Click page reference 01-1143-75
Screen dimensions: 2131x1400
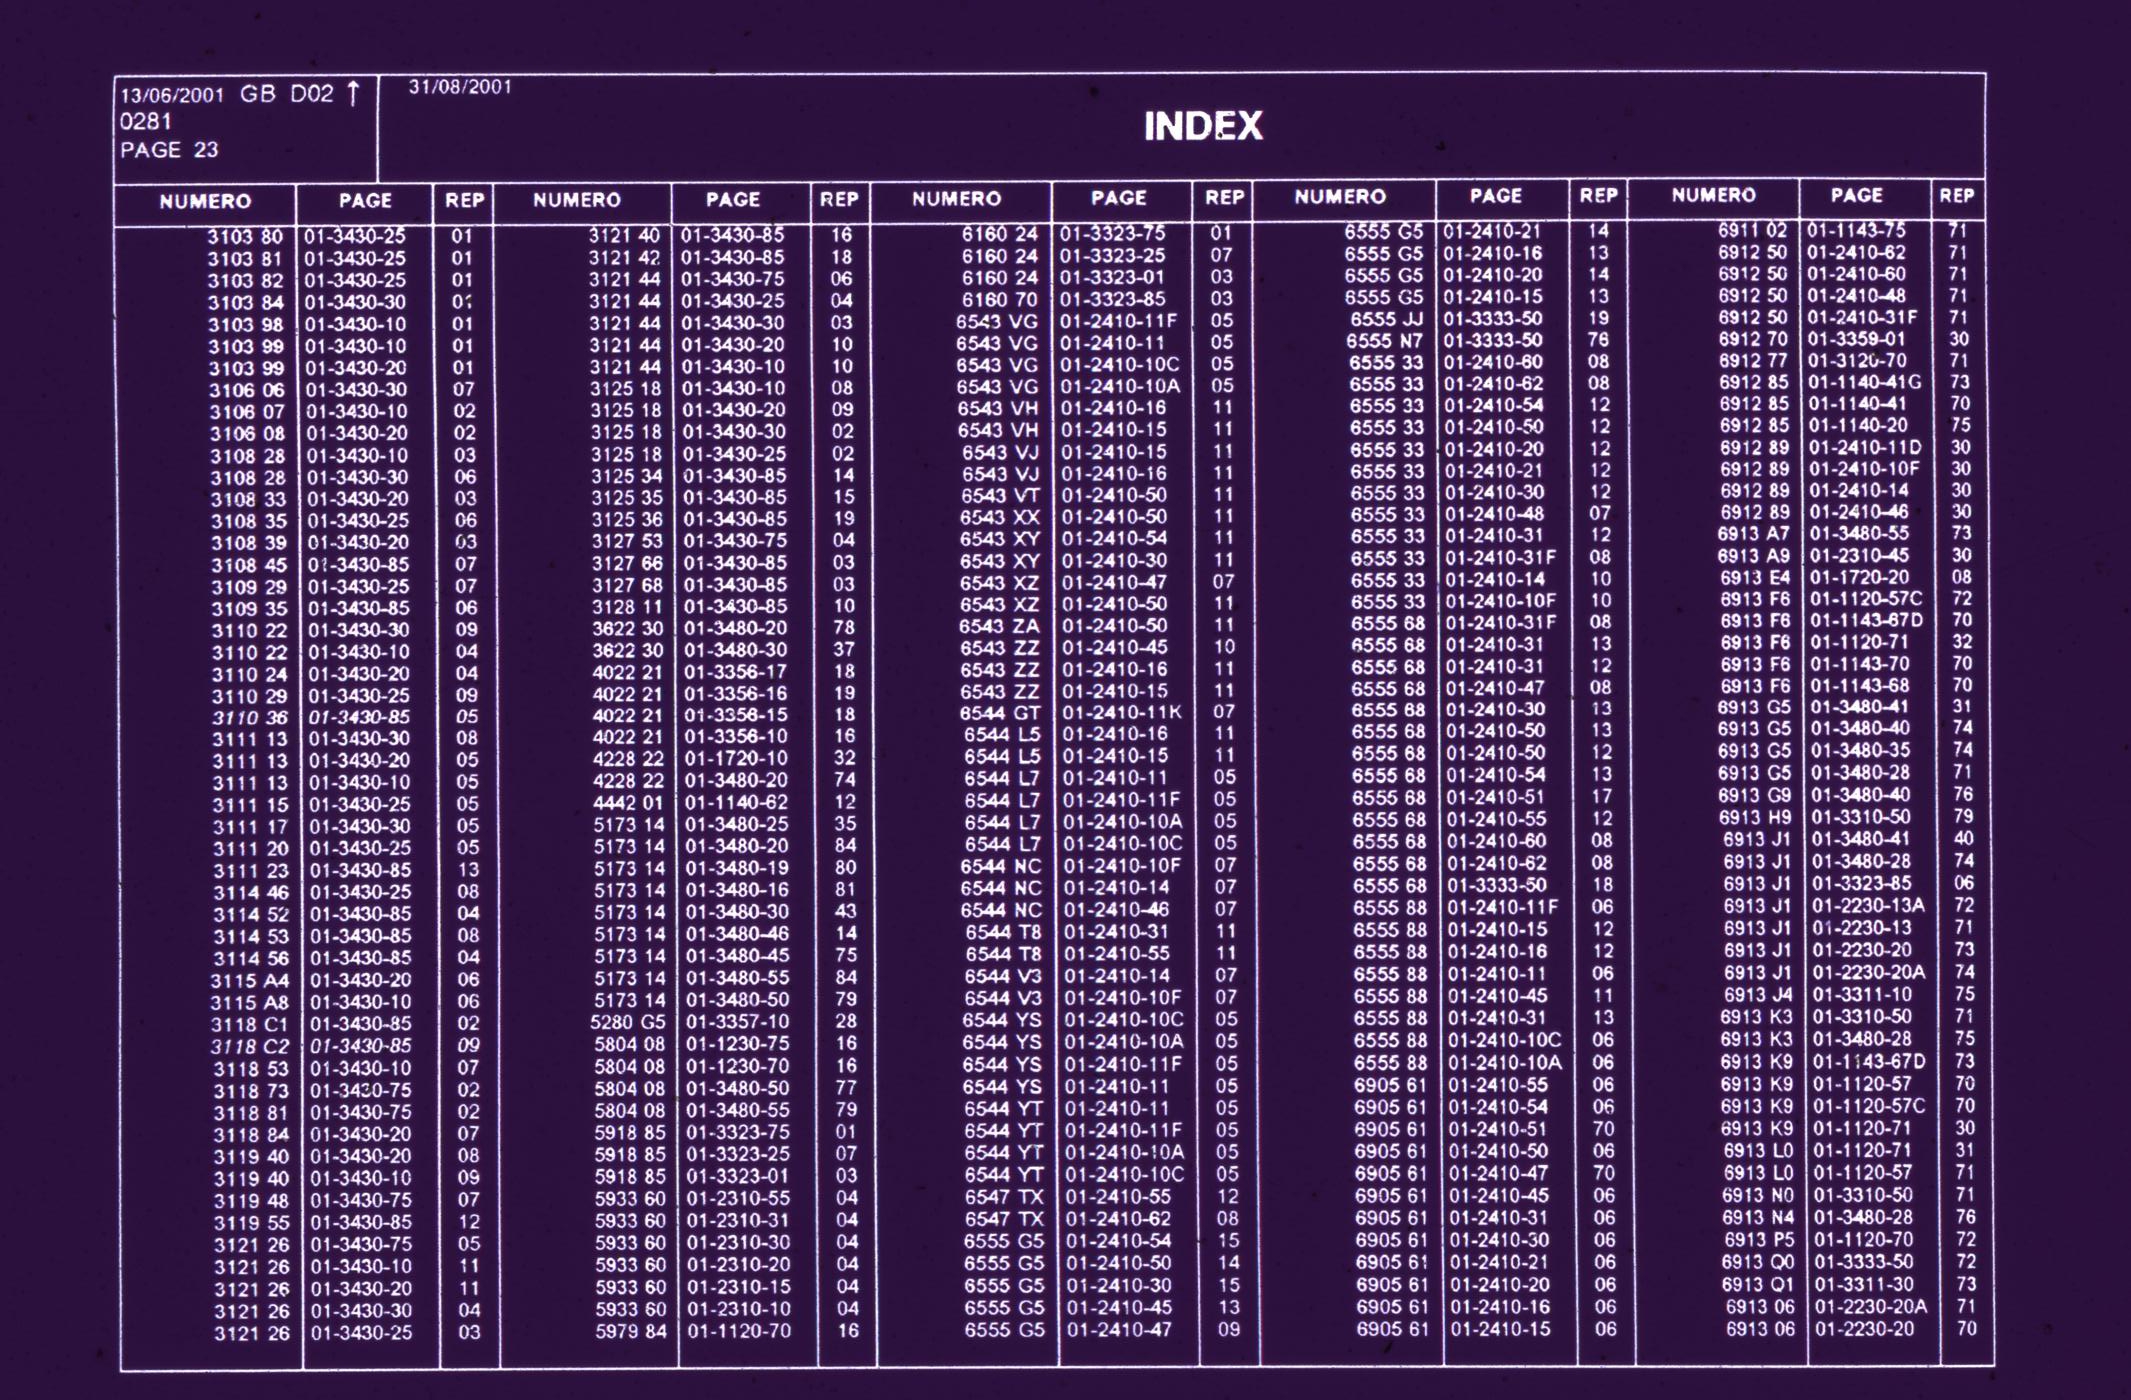coord(1857,231)
